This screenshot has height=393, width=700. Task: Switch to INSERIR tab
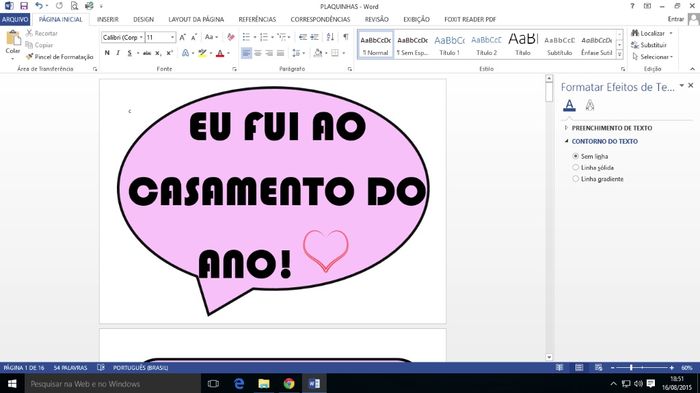pyautogui.click(x=108, y=19)
